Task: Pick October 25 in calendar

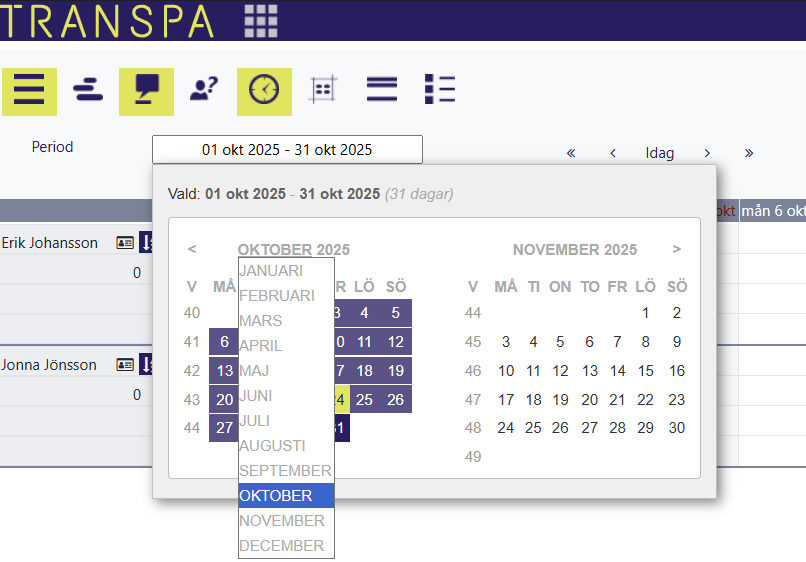Action: pos(364,400)
